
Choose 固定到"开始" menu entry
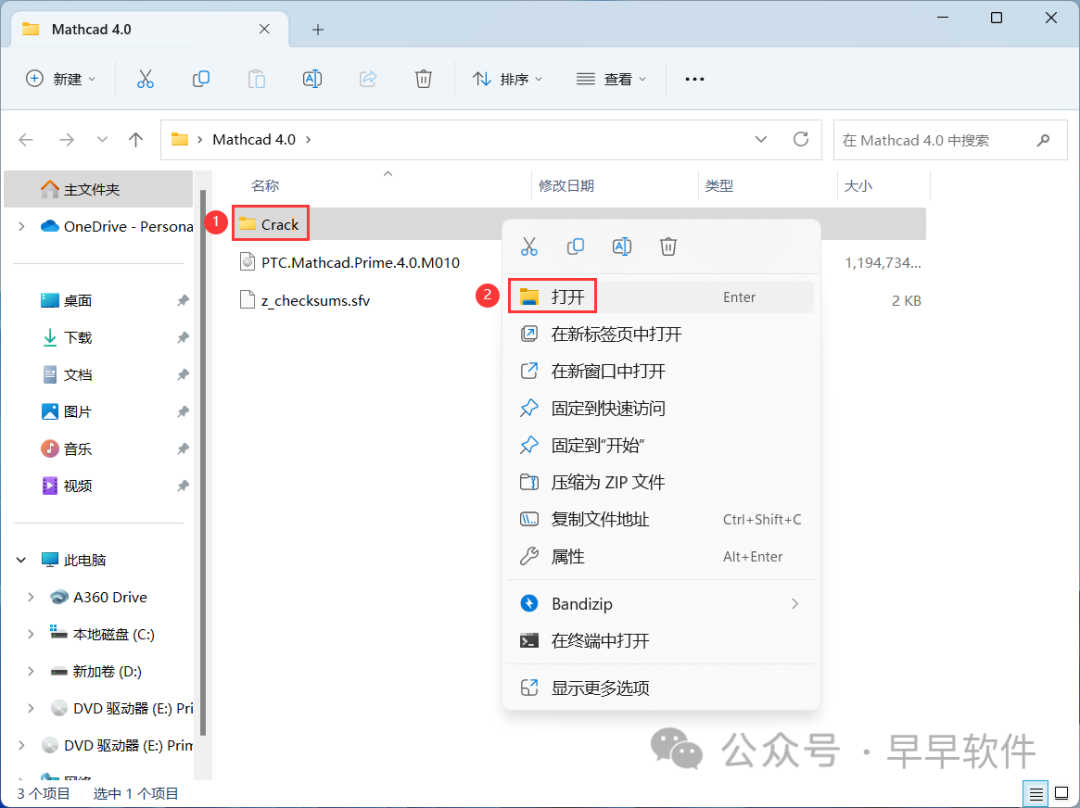[x=661, y=446]
